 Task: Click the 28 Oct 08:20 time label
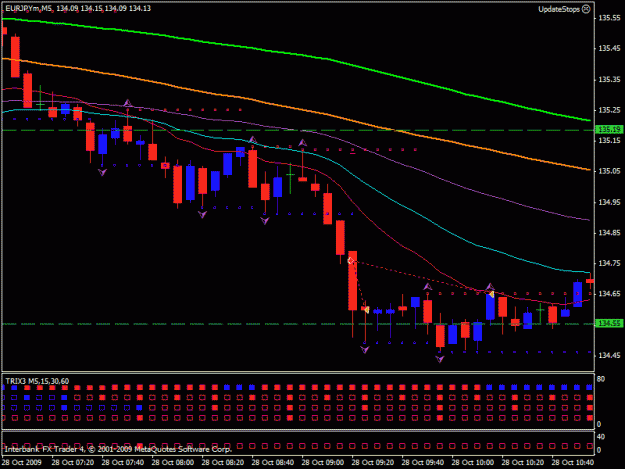click(x=223, y=462)
